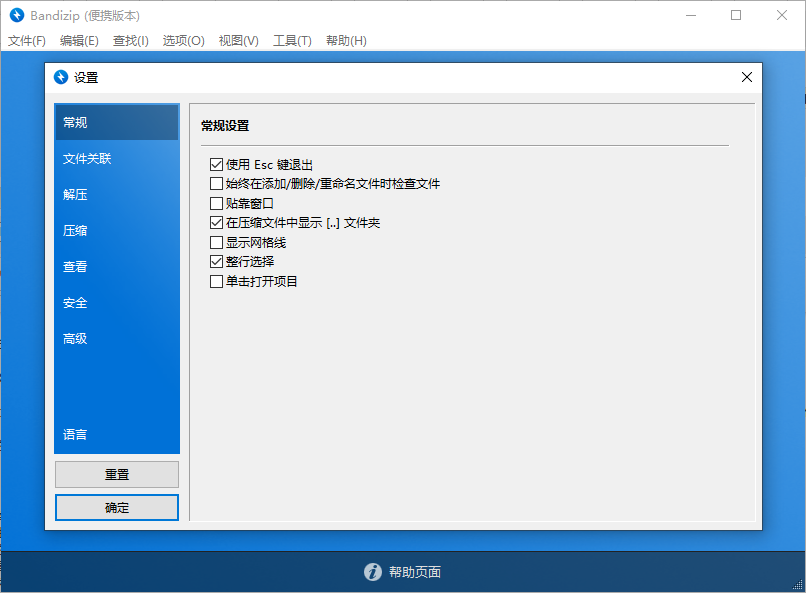Open the 选项(O) menu
This screenshot has height=593, width=806.
click(x=184, y=41)
